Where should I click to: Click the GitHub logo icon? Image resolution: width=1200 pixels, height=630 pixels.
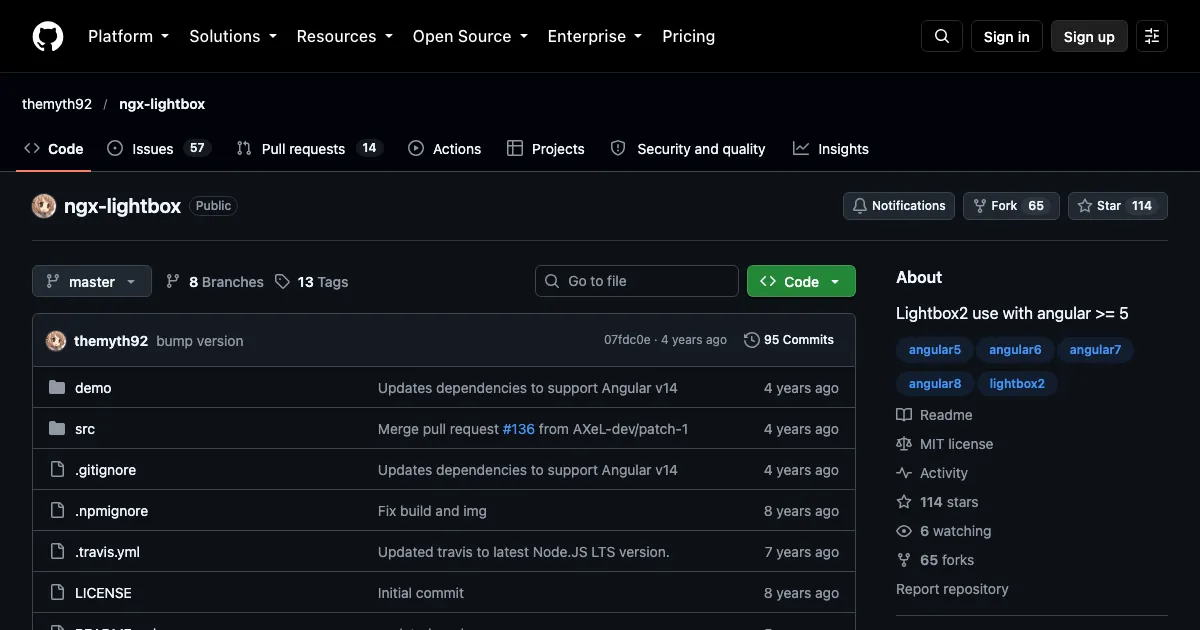click(x=48, y=36)
